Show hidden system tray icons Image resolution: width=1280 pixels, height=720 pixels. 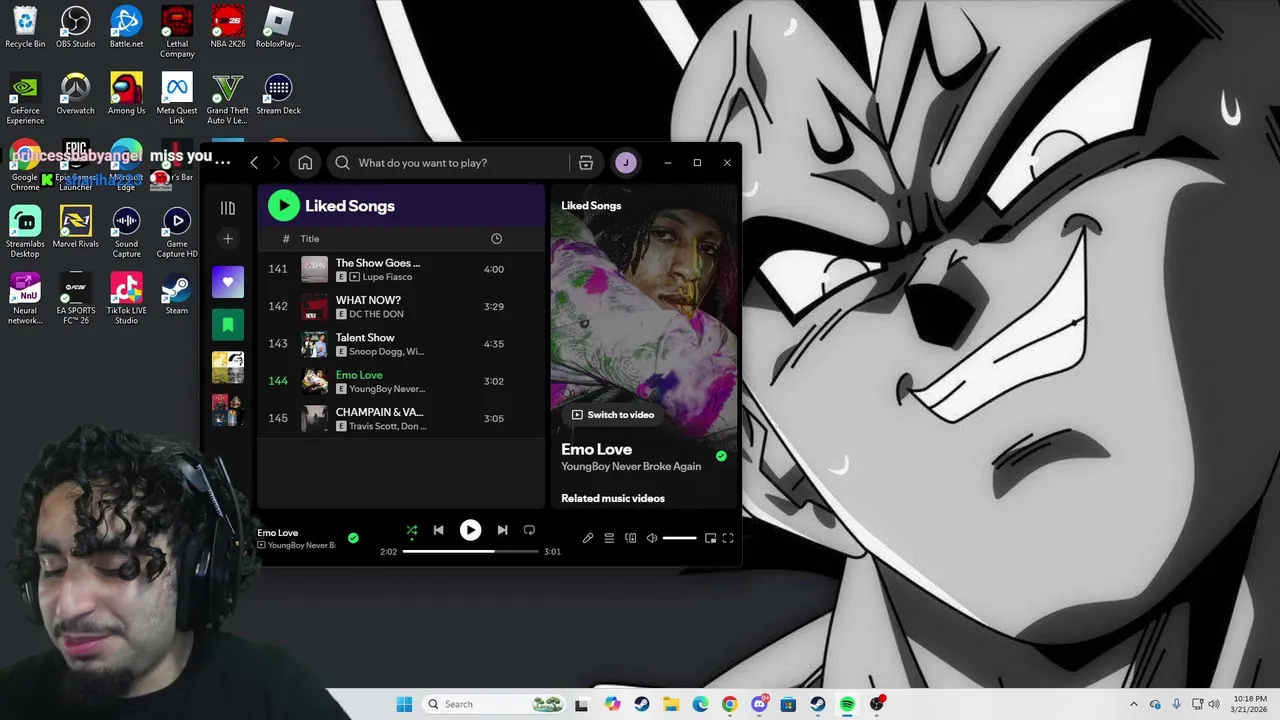[x=1133, y=704]
